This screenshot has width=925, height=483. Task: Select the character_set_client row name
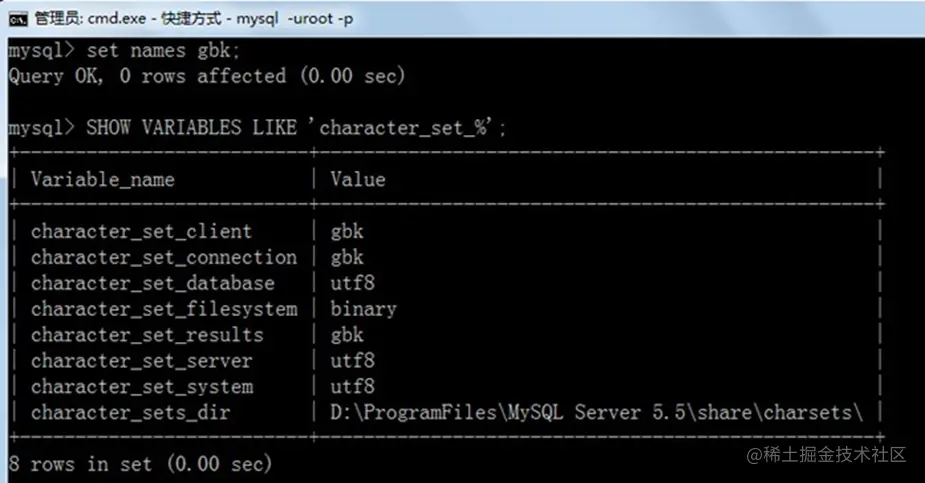click(x=141, y=231)
